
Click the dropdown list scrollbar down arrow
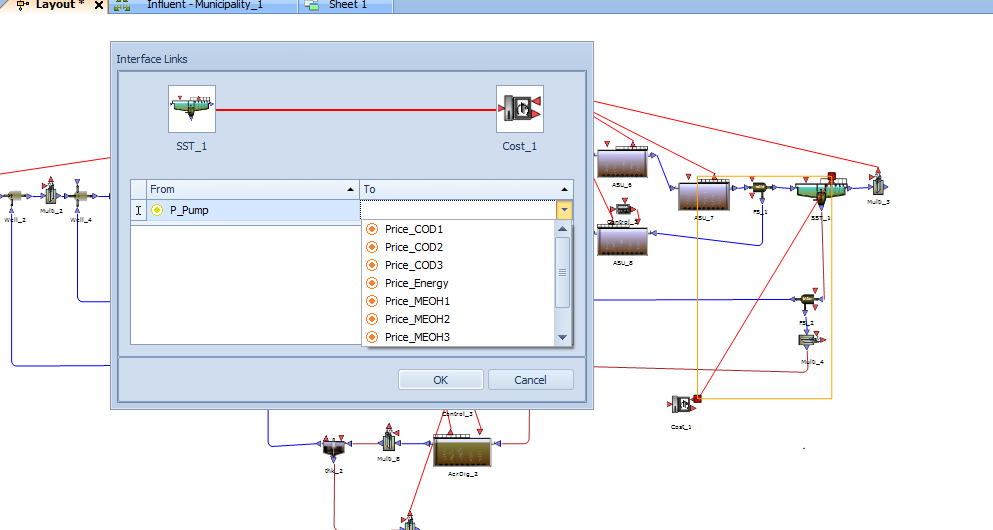(x=562, y=338)
